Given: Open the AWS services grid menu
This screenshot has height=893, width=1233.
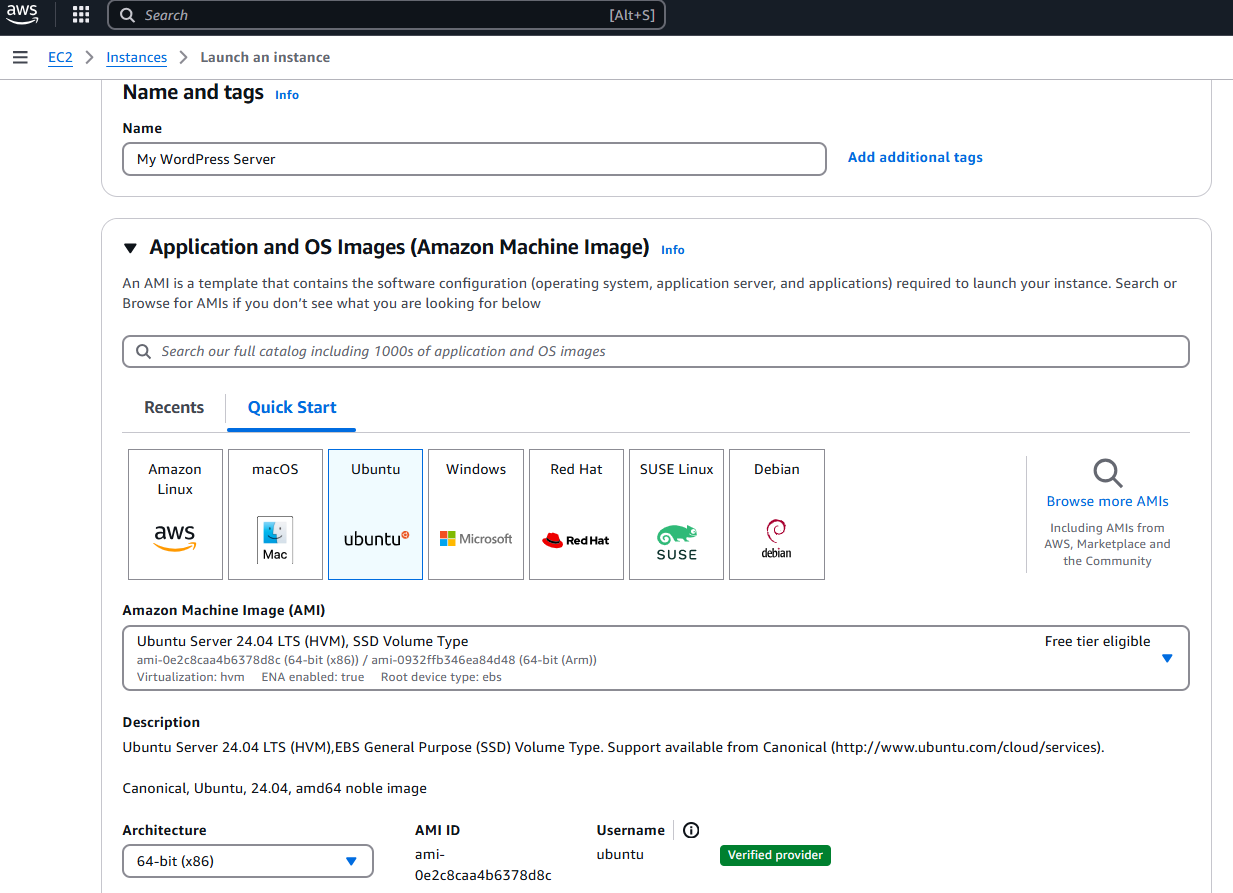Looking at the screenshot, I should 81,15.
